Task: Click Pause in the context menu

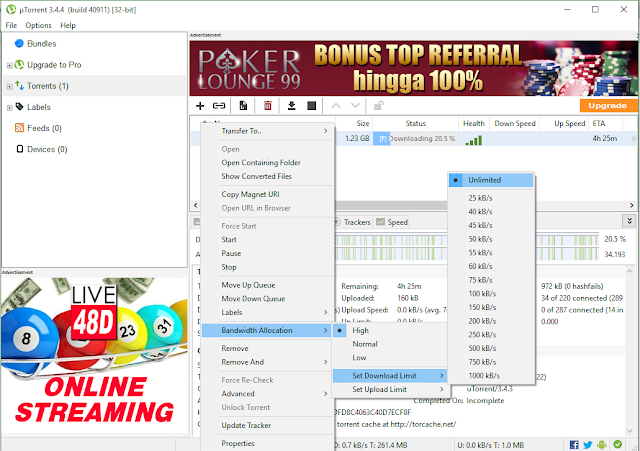Action: point(268,253)
